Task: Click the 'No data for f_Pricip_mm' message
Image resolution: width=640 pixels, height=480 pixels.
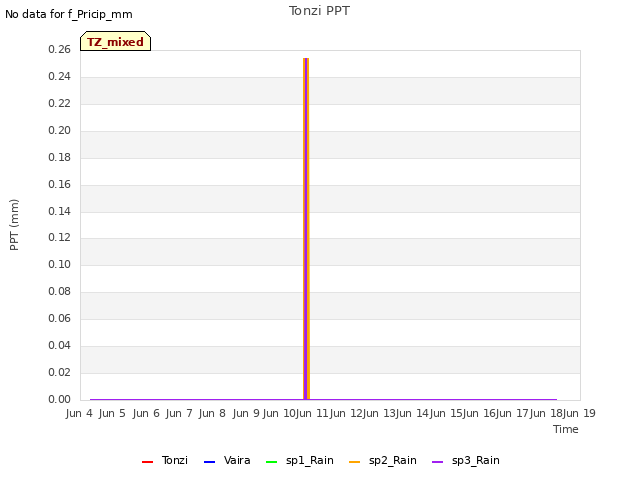Action: coord(69,14)
